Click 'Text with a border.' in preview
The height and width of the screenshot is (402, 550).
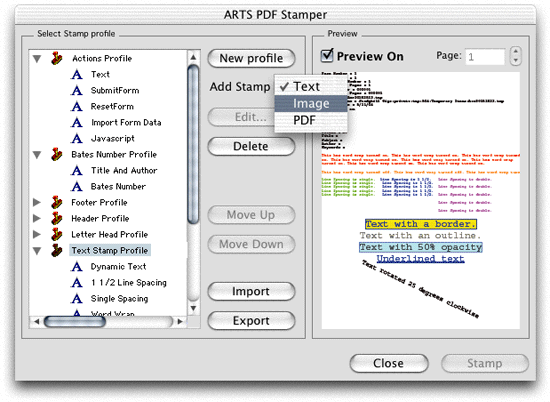coord(421,224)
